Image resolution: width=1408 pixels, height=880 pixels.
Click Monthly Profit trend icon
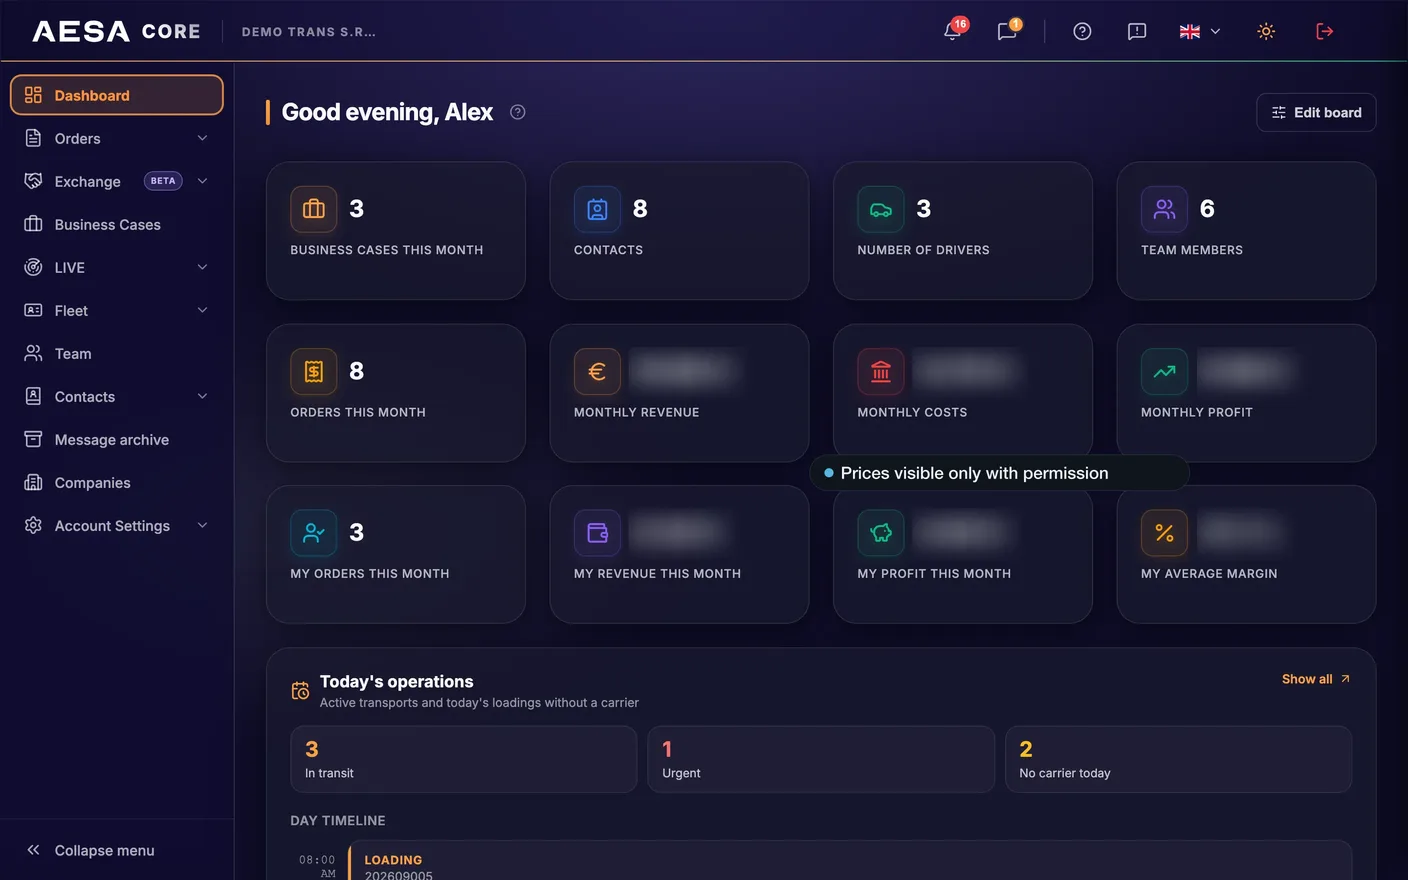click(1164, 371)
